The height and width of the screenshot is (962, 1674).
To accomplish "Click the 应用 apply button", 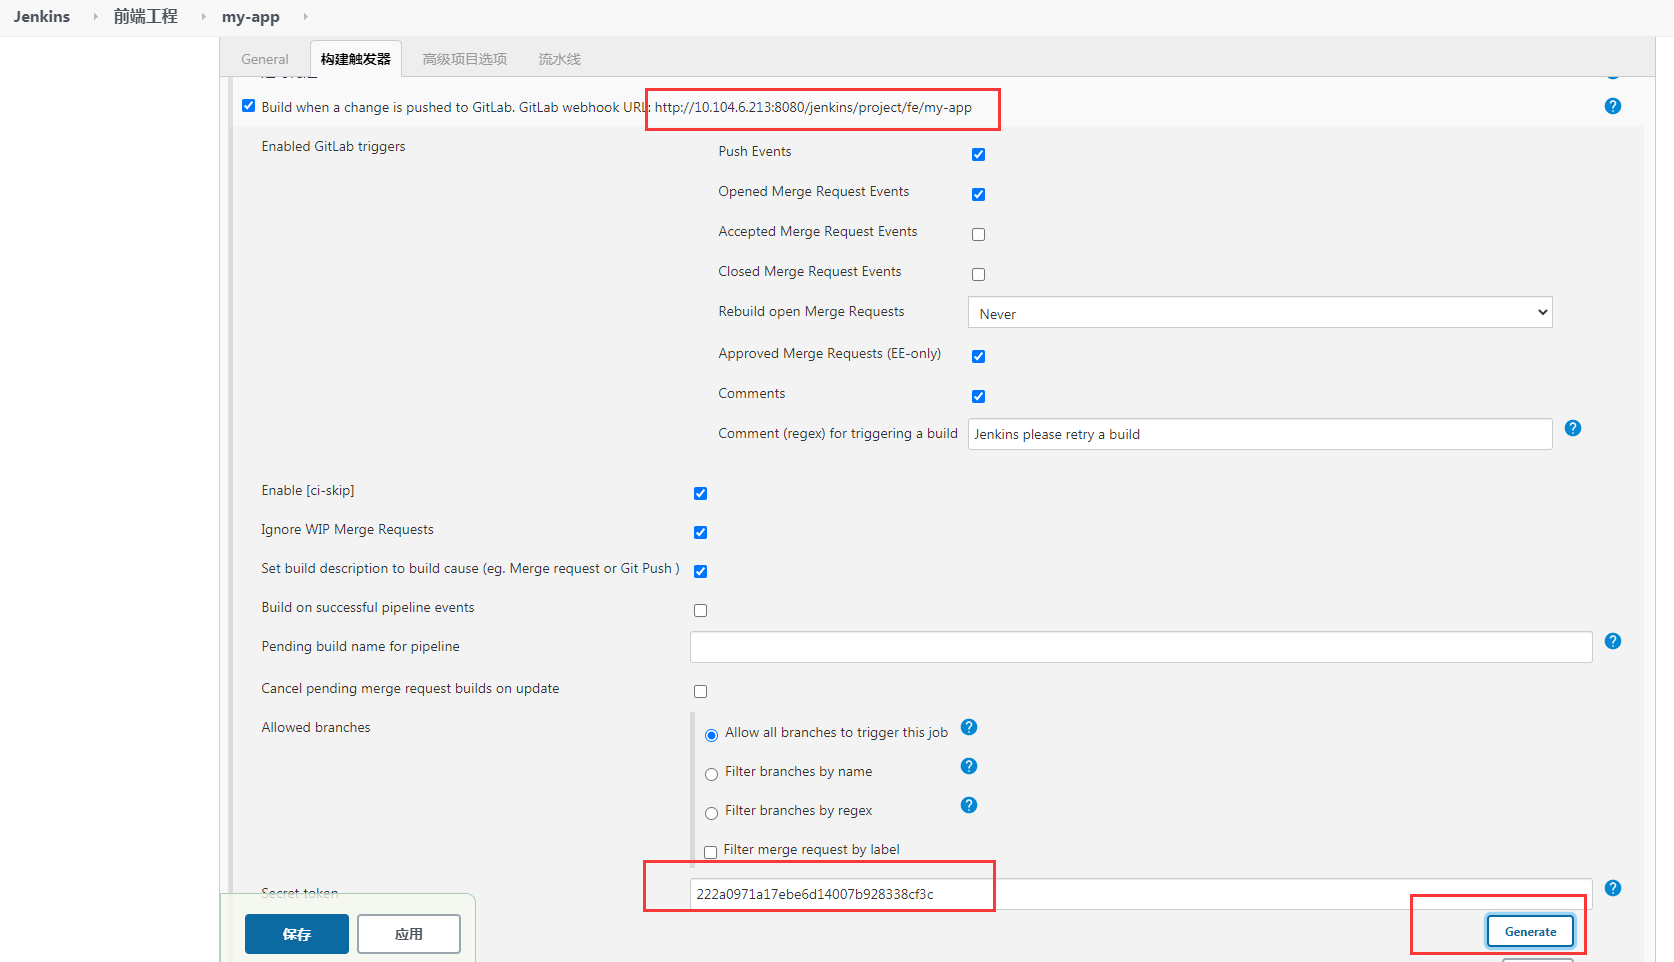I will click(x=408, y=934).
